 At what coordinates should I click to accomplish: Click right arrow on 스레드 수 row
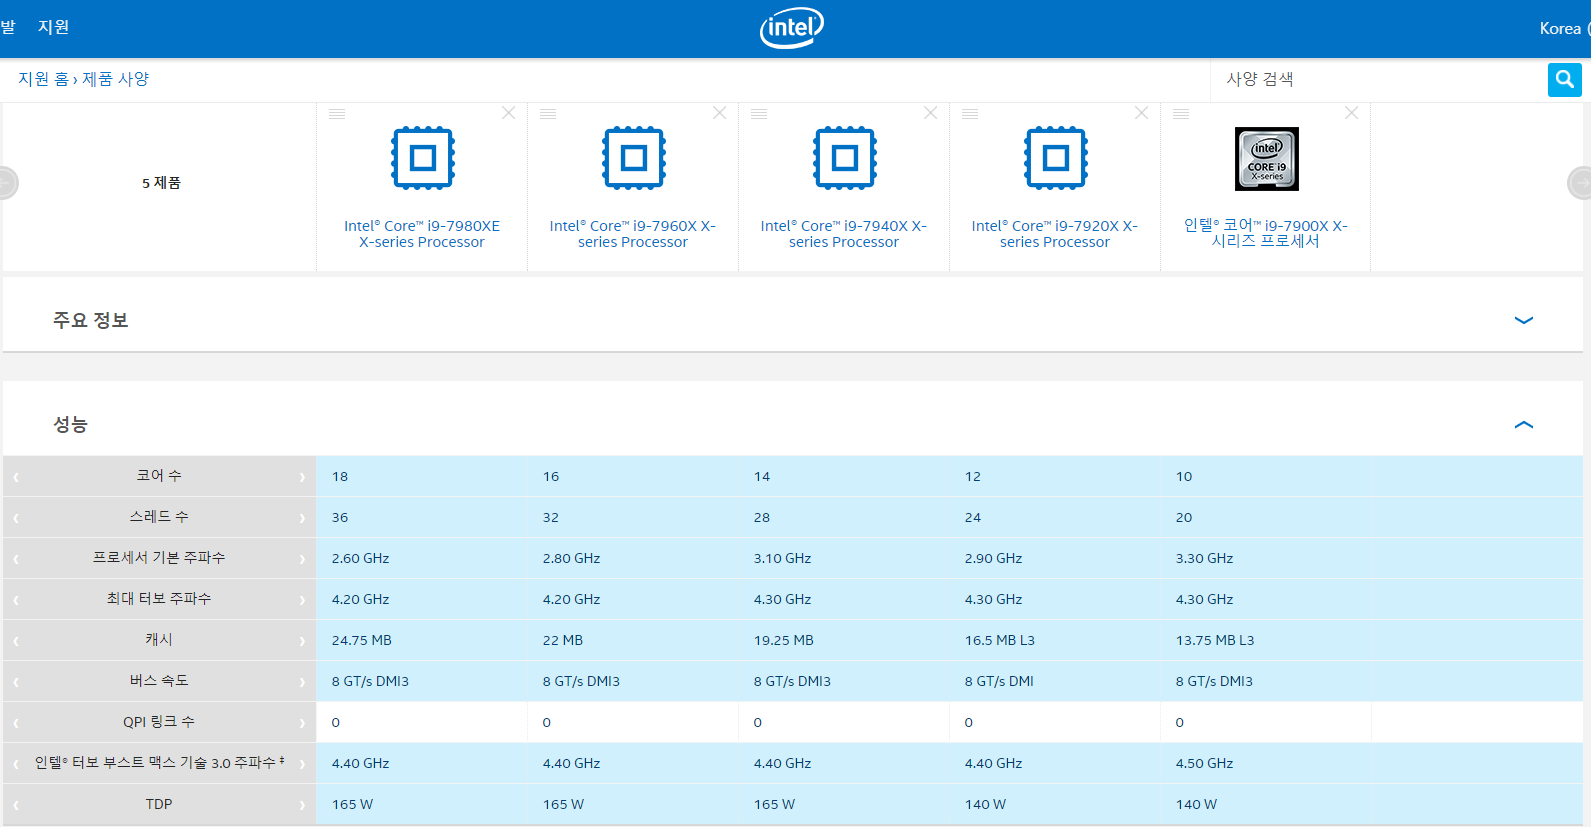coord(302,518)
